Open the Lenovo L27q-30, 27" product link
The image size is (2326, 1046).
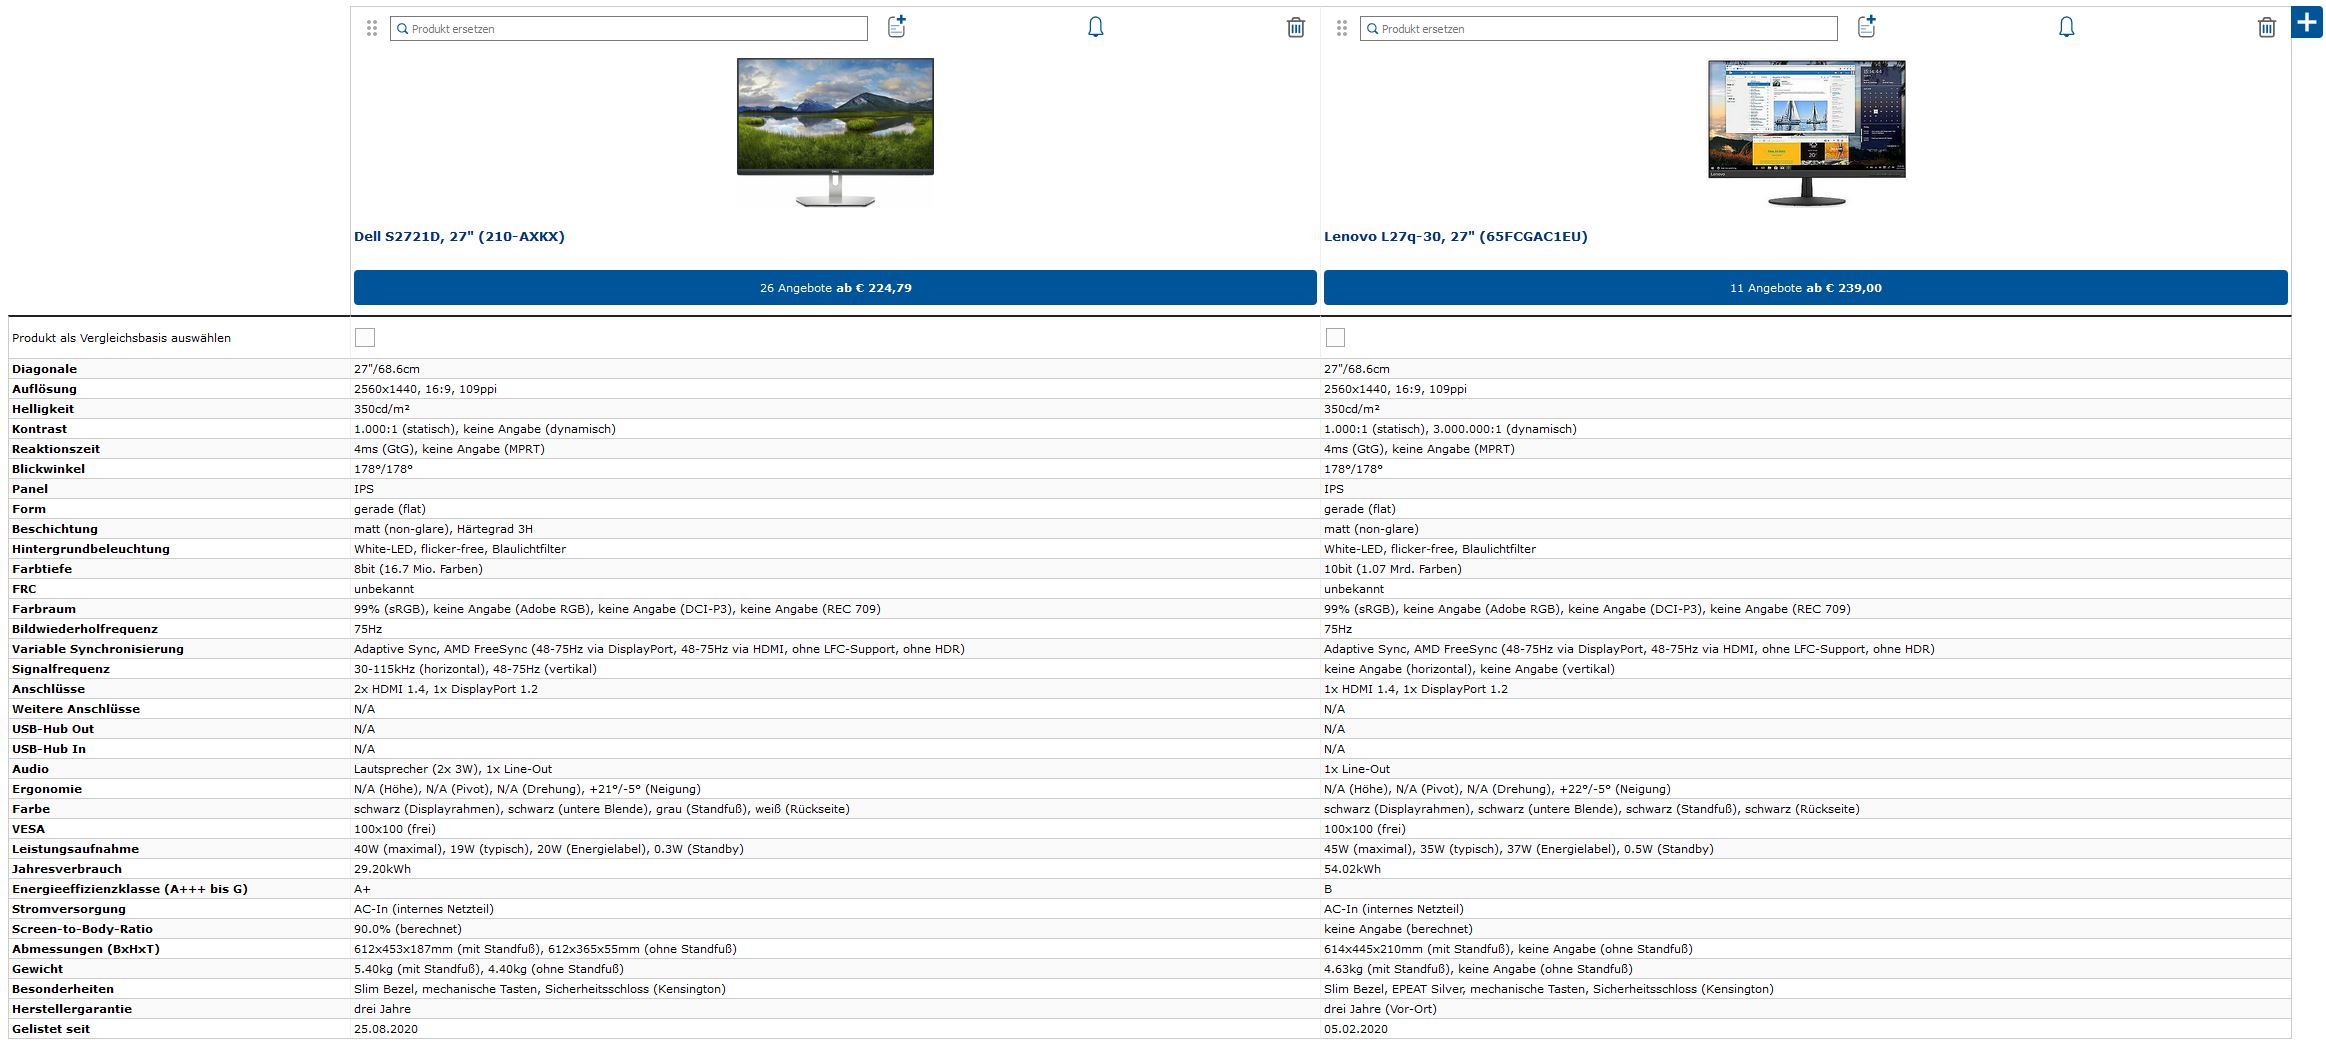[x=1456, y=237]
